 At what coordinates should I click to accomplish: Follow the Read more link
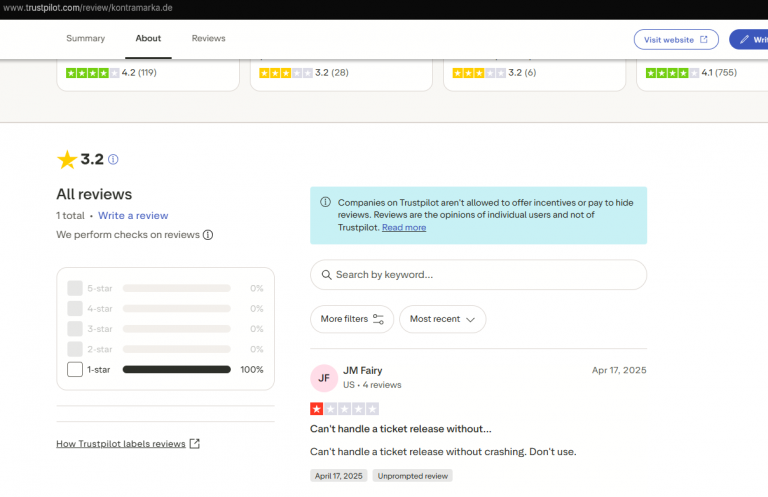point(404,227)
